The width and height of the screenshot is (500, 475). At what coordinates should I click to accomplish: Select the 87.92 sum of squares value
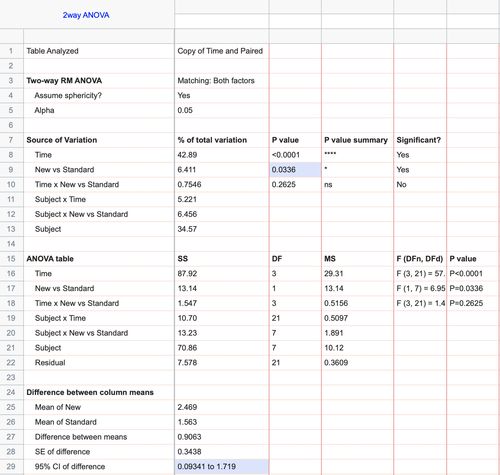pos(221,273)
